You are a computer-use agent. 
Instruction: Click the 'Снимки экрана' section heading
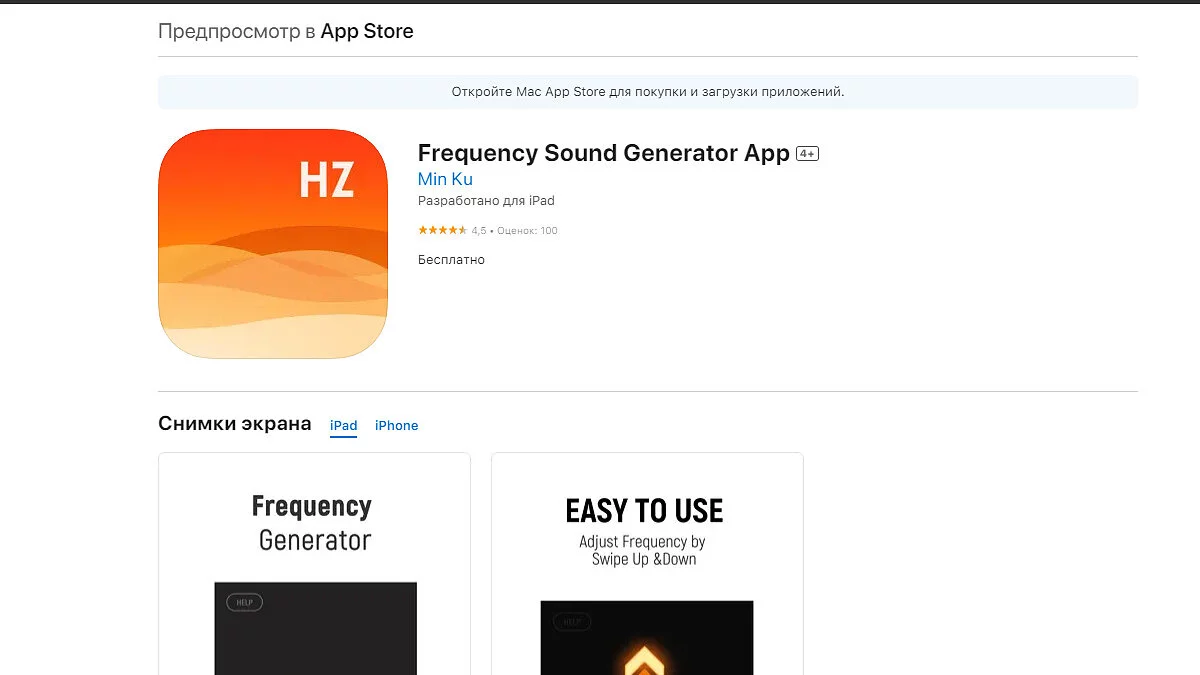tap(235, 424)
